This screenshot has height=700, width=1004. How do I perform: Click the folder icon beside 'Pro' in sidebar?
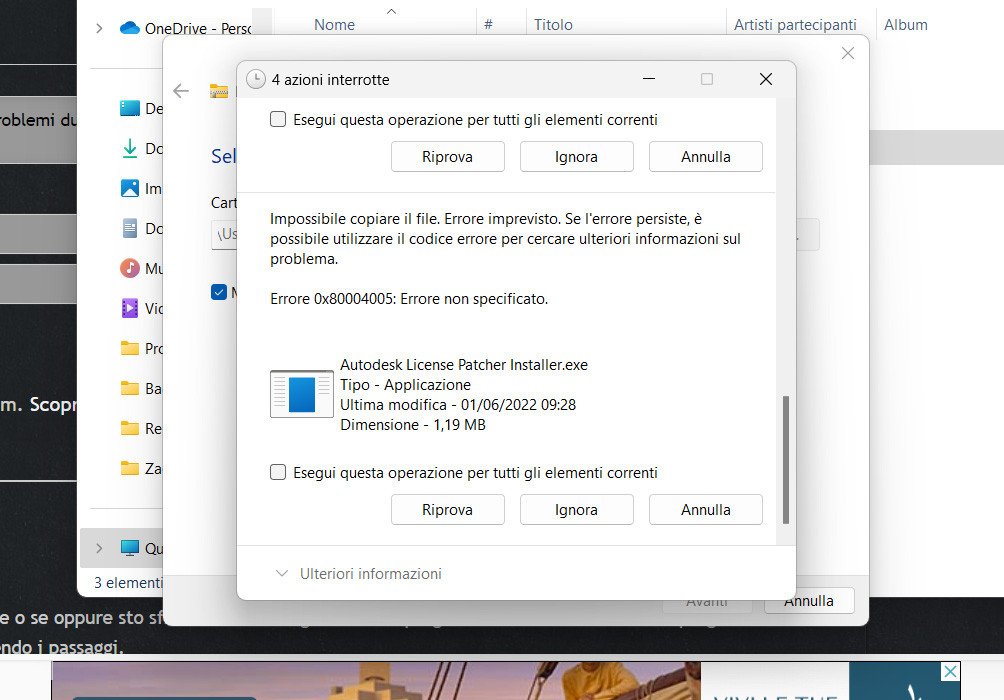pos(129,348)
